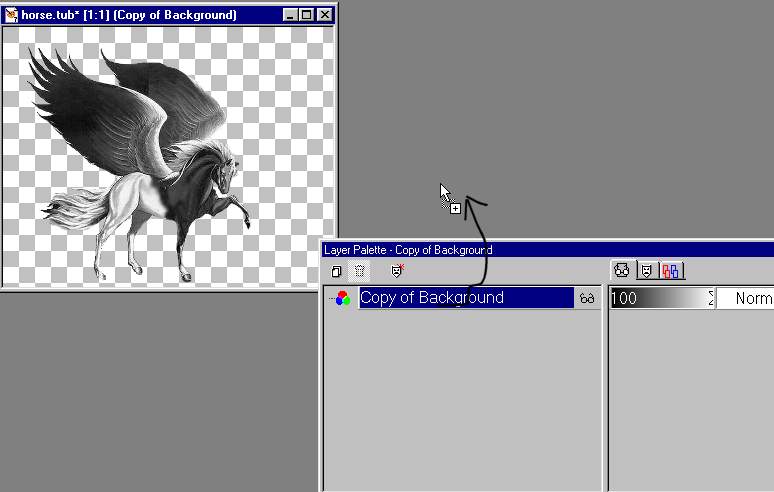Maximize the horse.tub image window
This screenshot has width=774, height=492.
tap(307, 15)
